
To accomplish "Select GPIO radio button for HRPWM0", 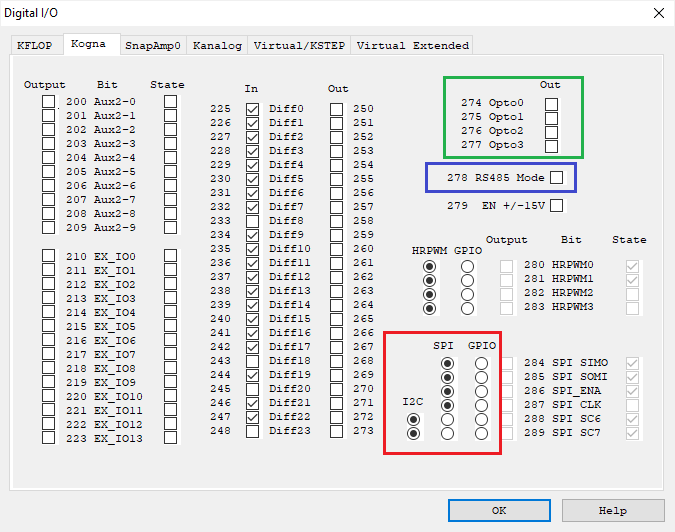I will (467, 267).
